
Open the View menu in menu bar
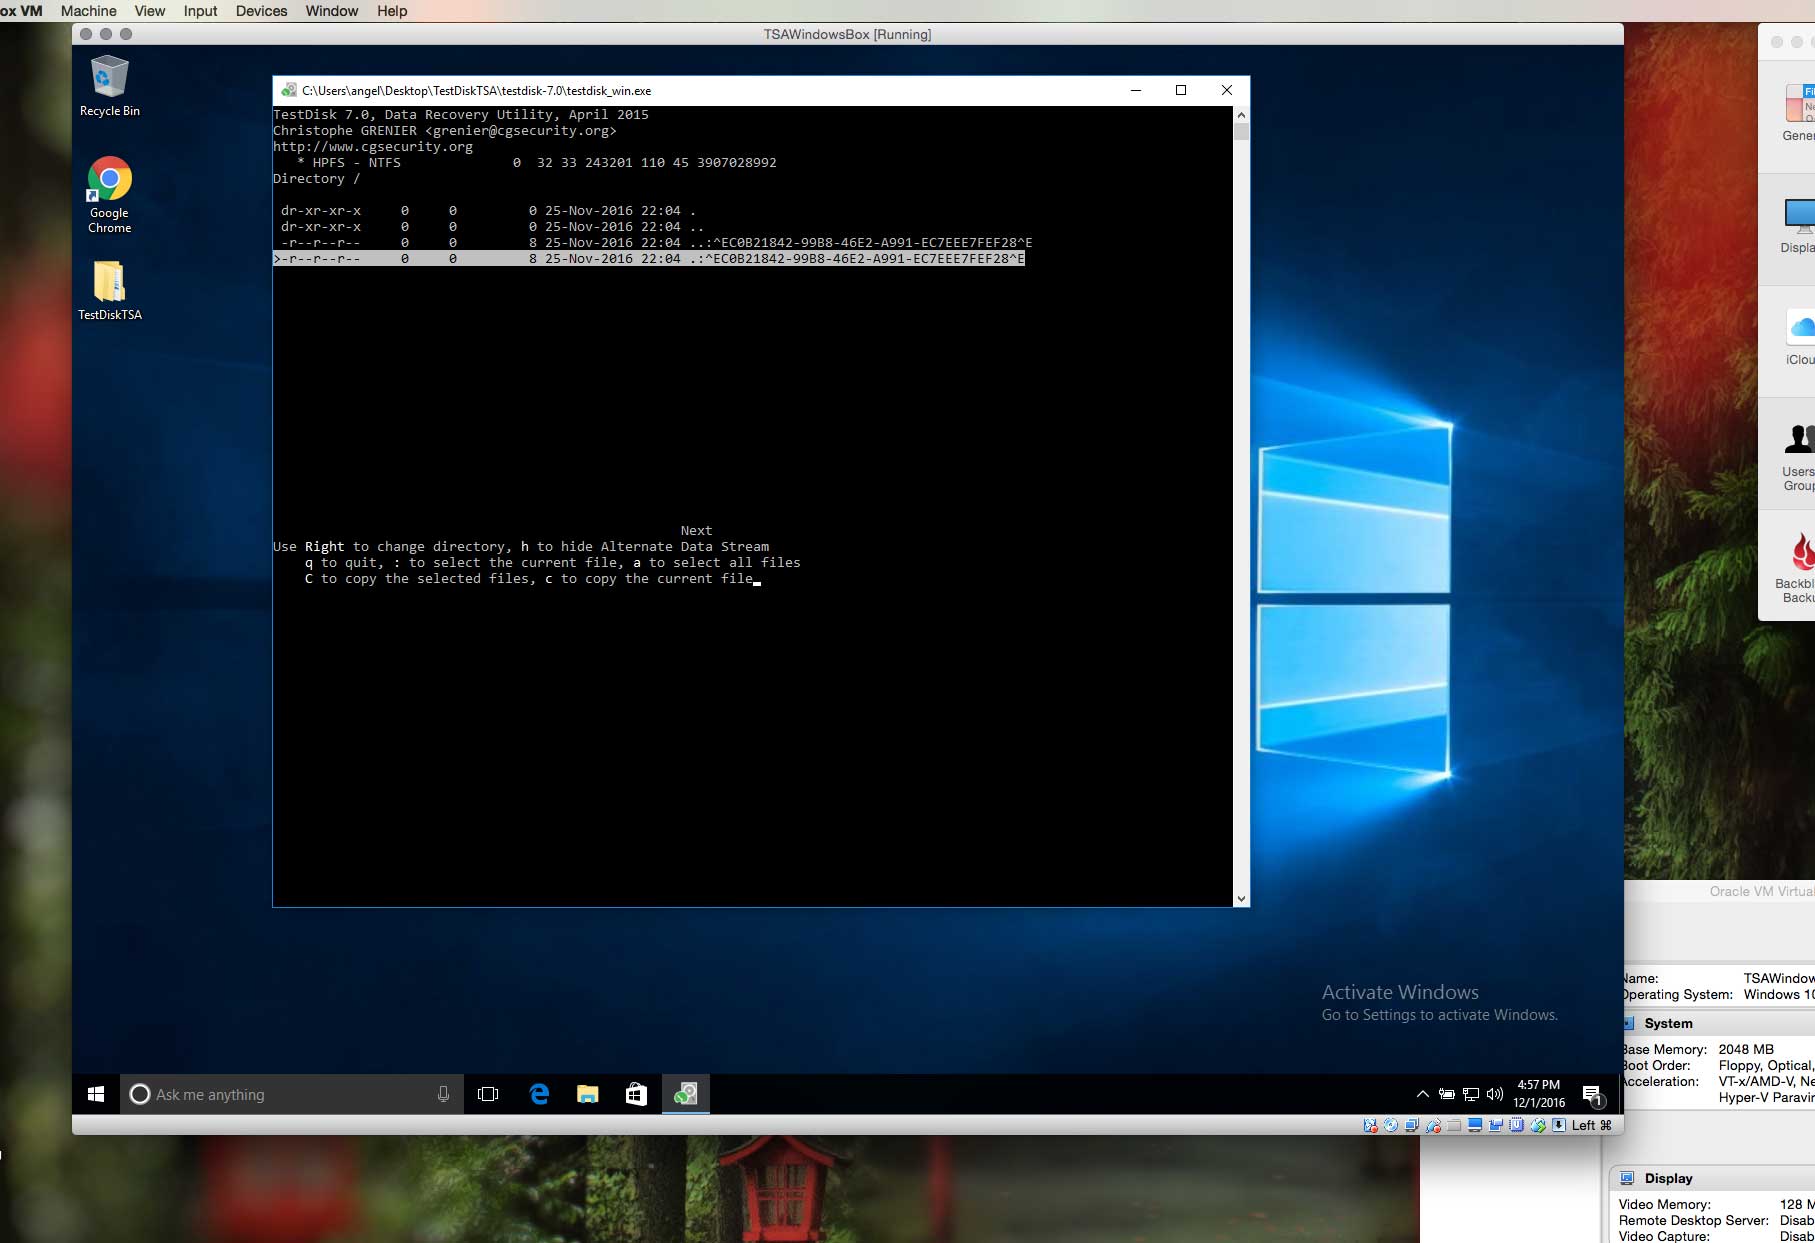tap(150, 11)
